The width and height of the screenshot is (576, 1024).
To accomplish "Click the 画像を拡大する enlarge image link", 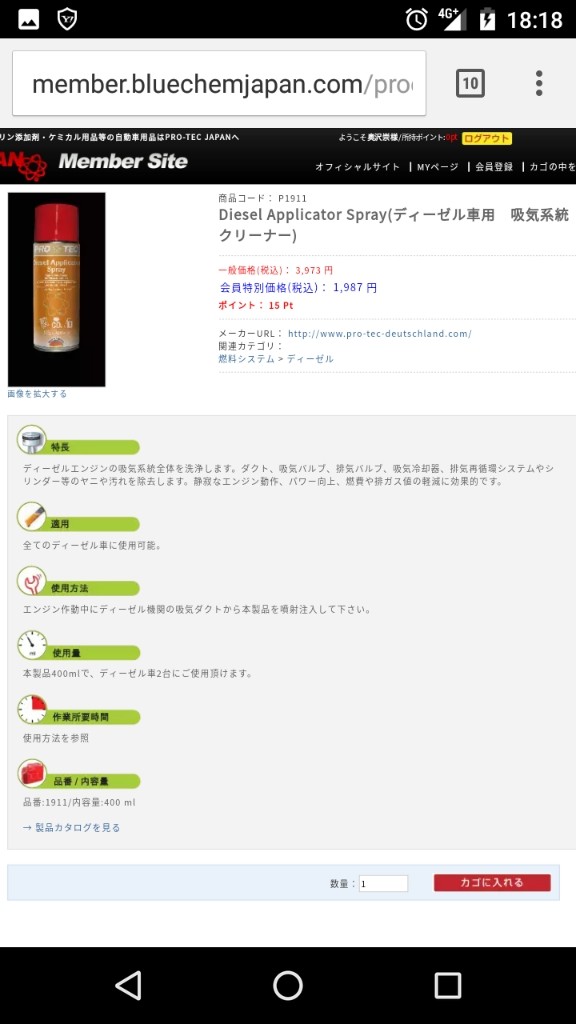I will coord(37,394).
